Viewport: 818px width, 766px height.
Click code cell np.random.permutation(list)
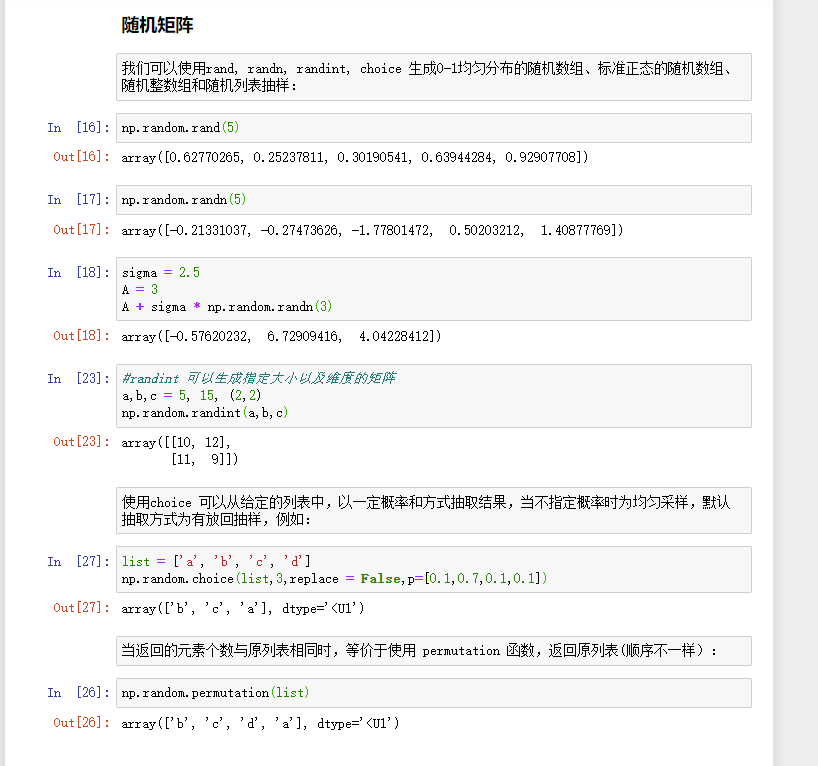point(434,693)
